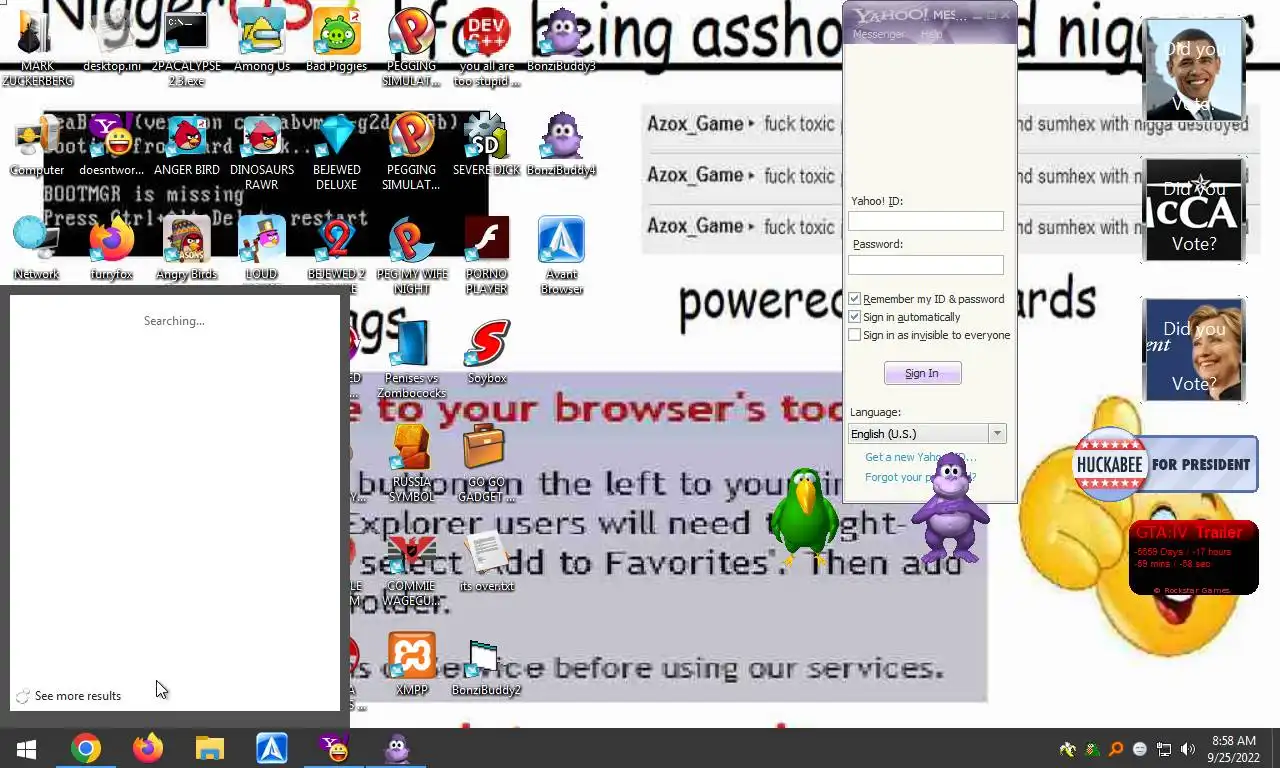Click the Password input field
This screenshot has height=768, width=1280.
coord(926,265)
